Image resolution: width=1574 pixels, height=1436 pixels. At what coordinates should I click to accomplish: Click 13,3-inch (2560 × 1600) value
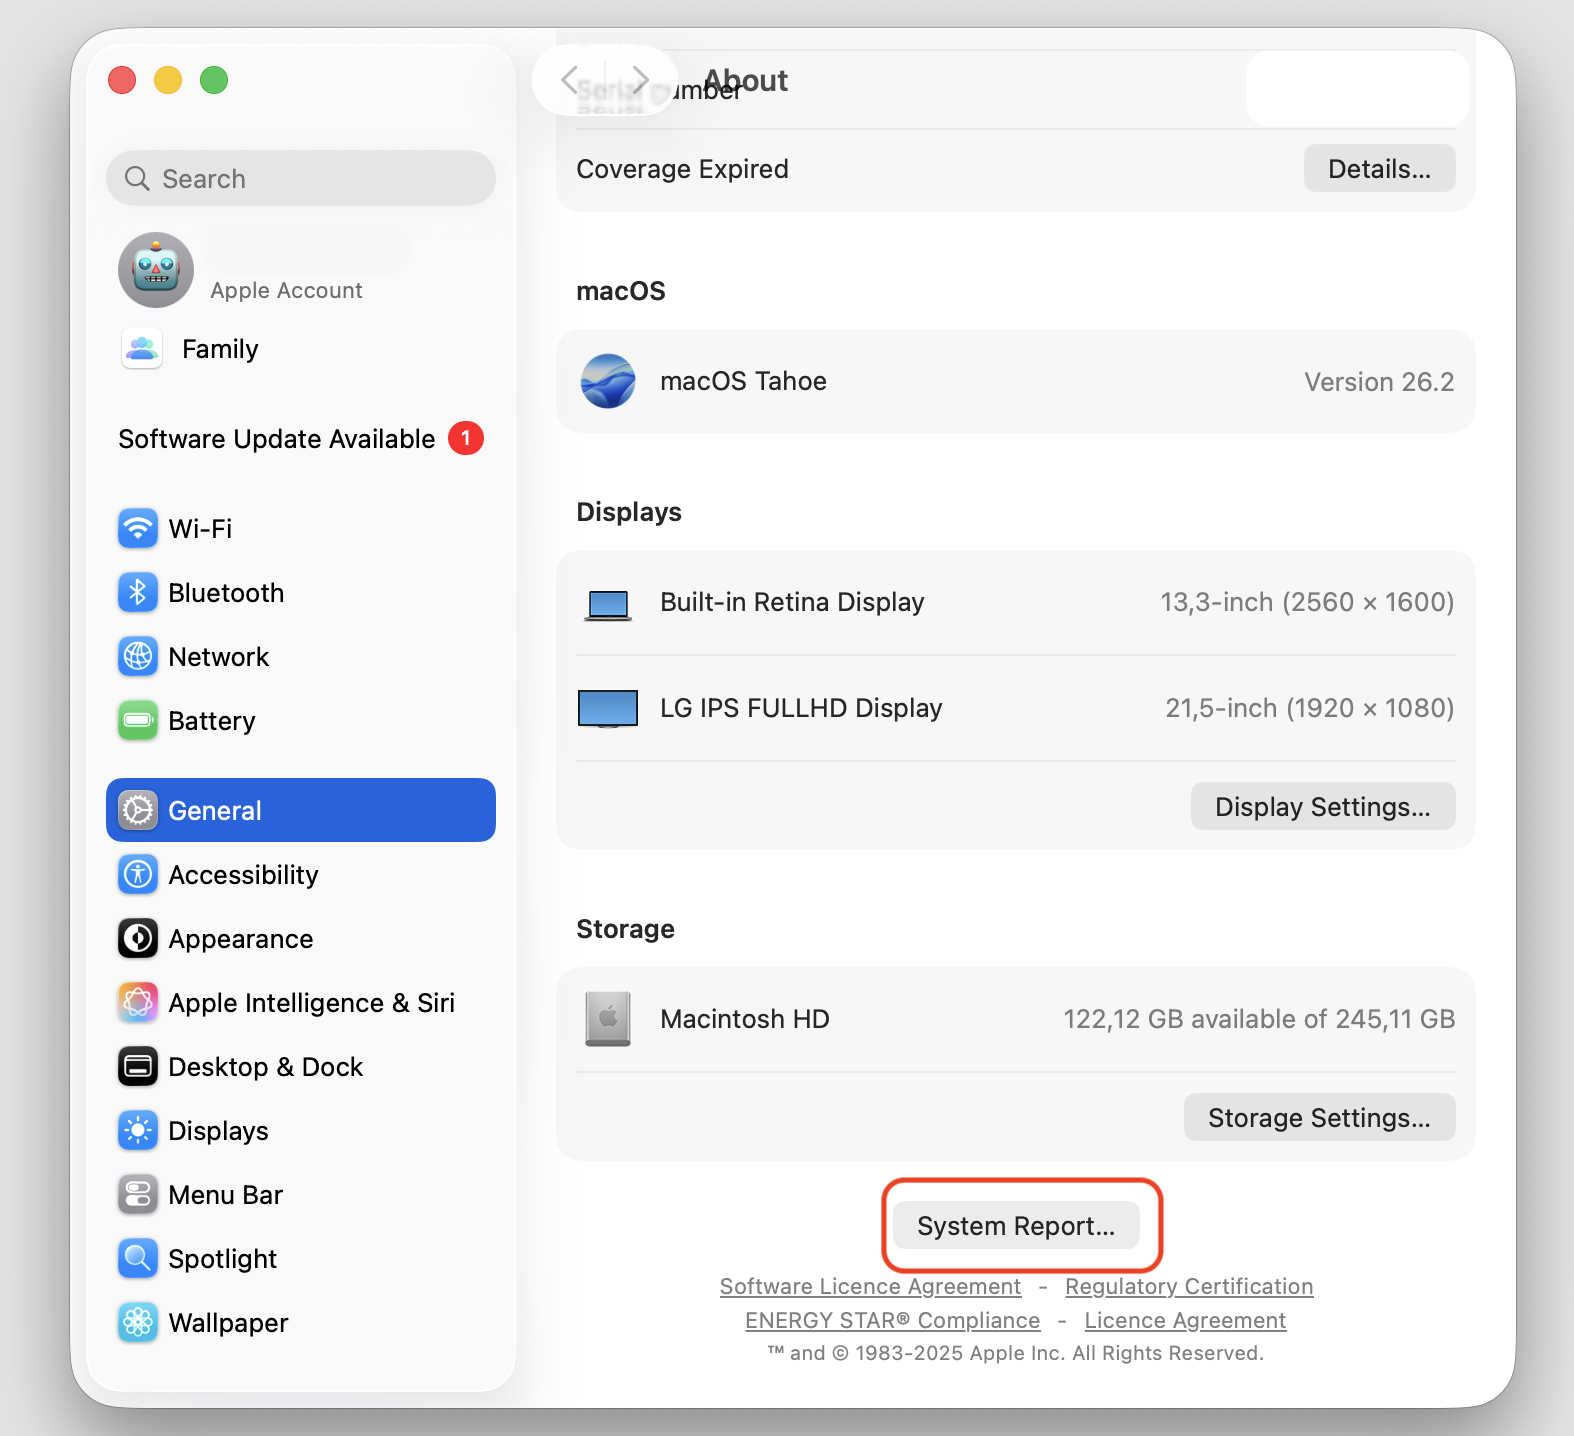[x=1307, y=602]
